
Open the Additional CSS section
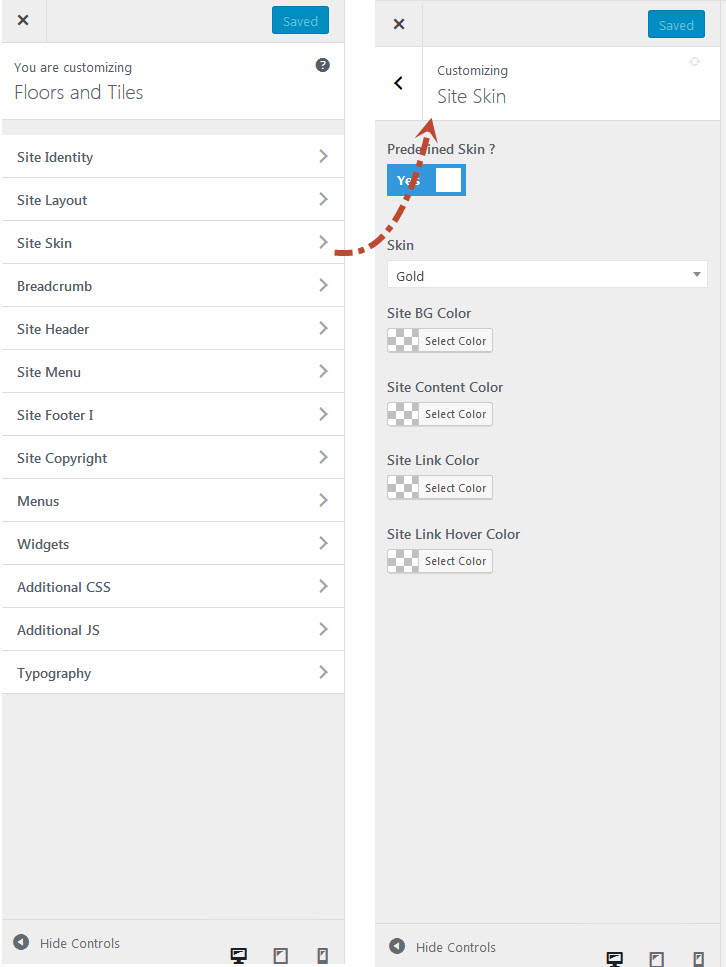(x=172, y=587)
